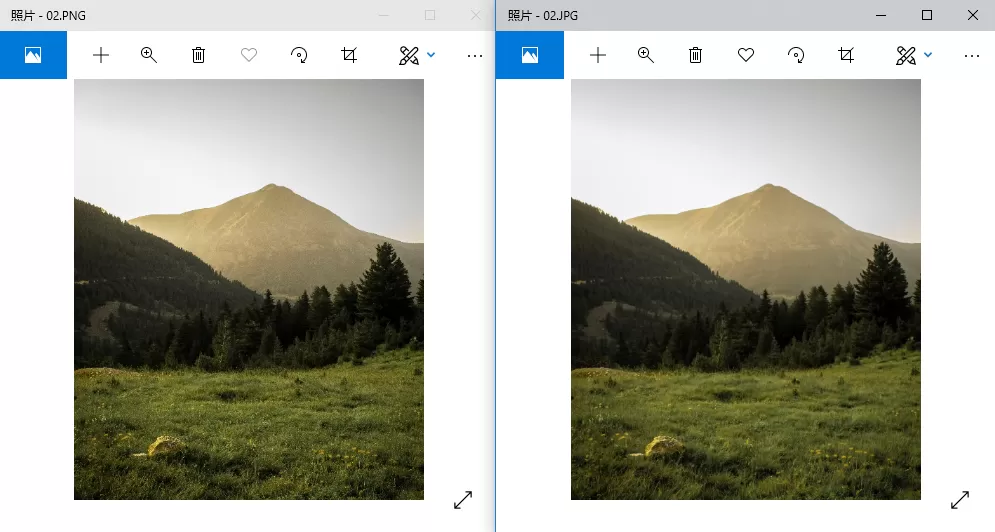The width and height of the screenshot is (995, 532).
Task: Favorite the photo with the heart in the 02.PNG window
Action: tap(249, 55)
